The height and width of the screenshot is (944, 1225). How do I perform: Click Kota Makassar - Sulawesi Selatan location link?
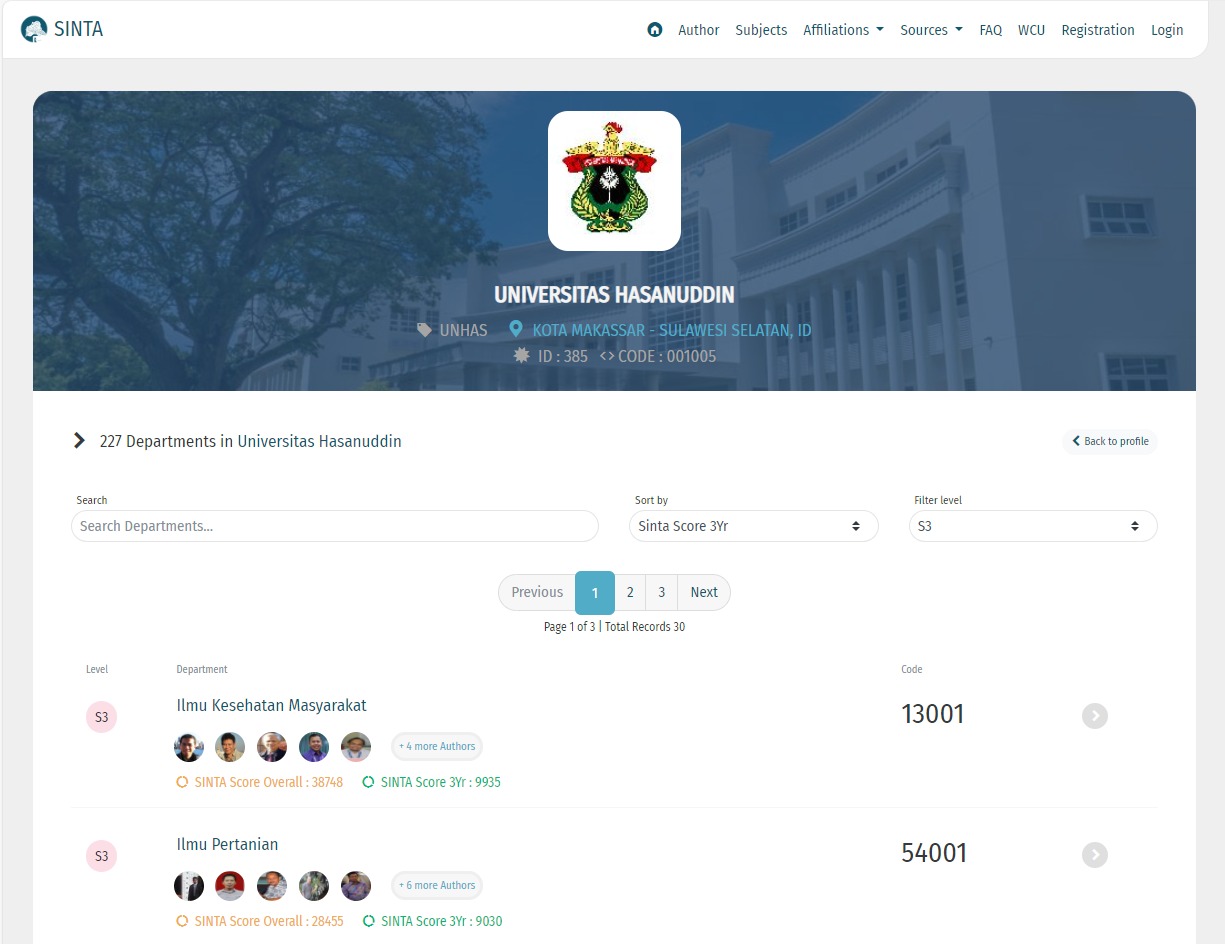[x=672, y=330]
